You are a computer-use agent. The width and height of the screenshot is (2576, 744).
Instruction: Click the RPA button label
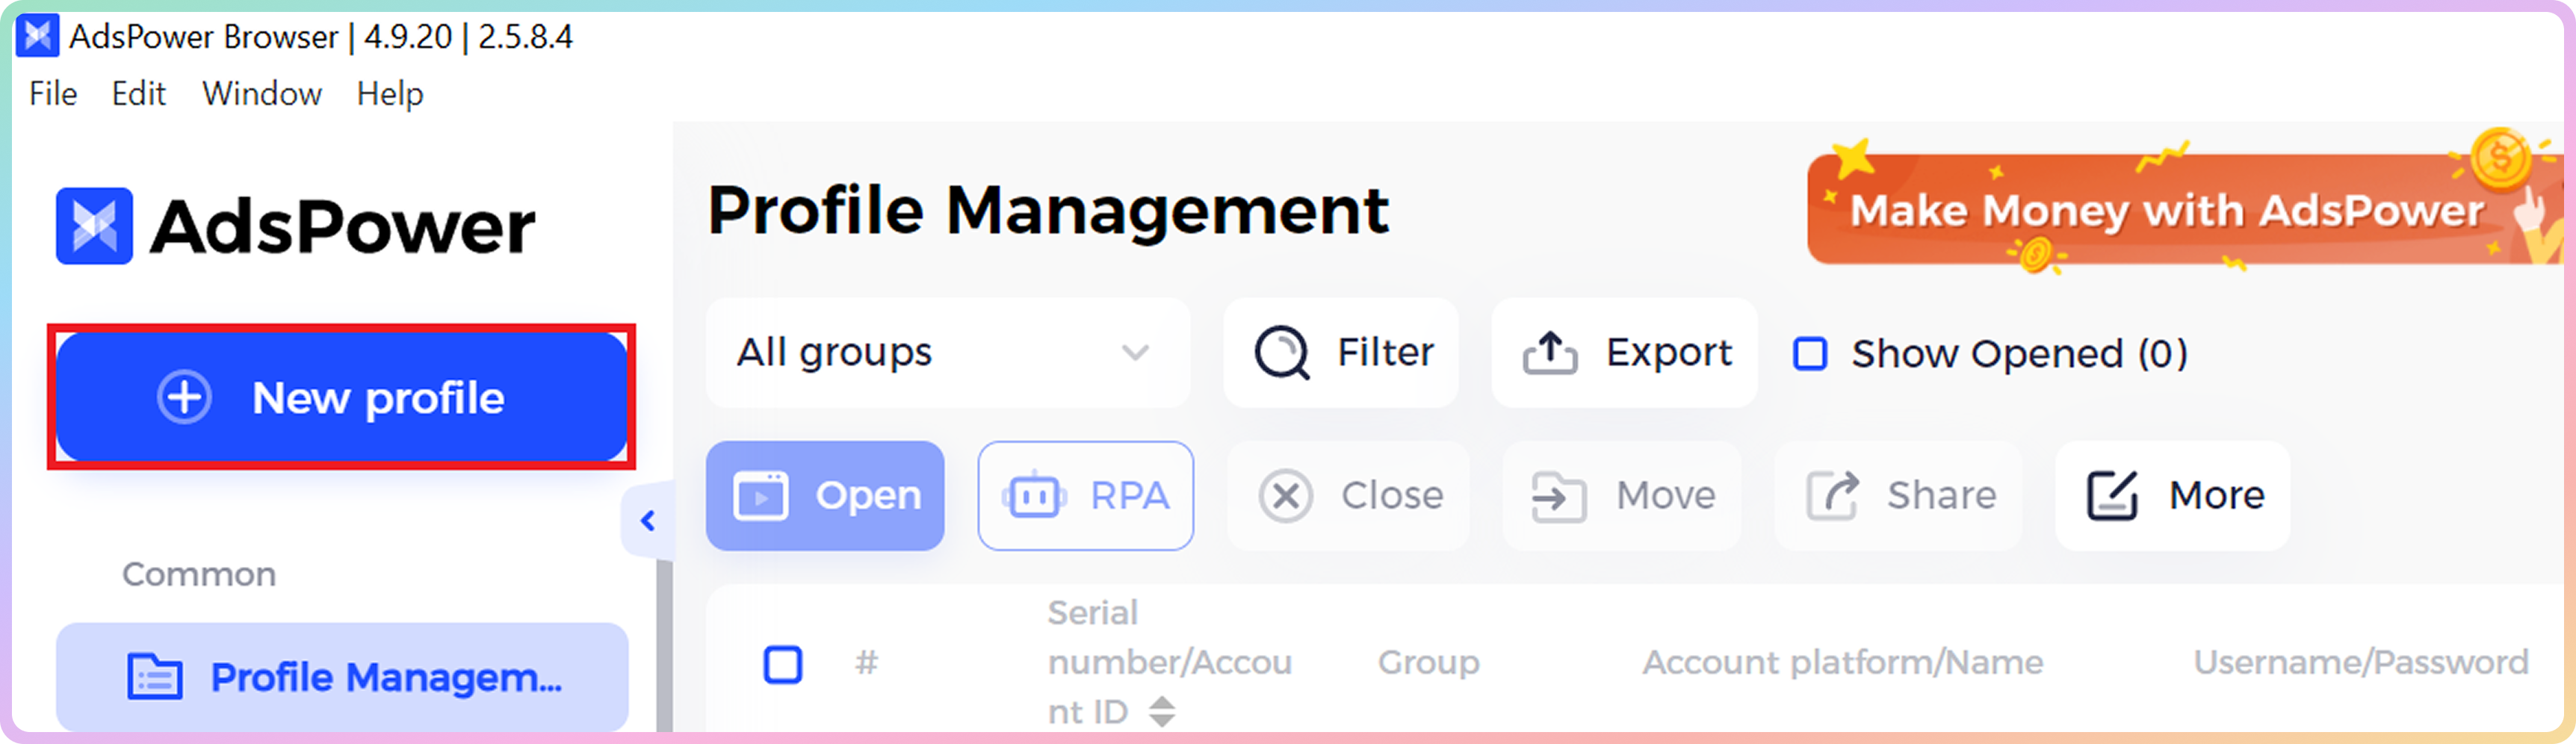coord(1130,495)
